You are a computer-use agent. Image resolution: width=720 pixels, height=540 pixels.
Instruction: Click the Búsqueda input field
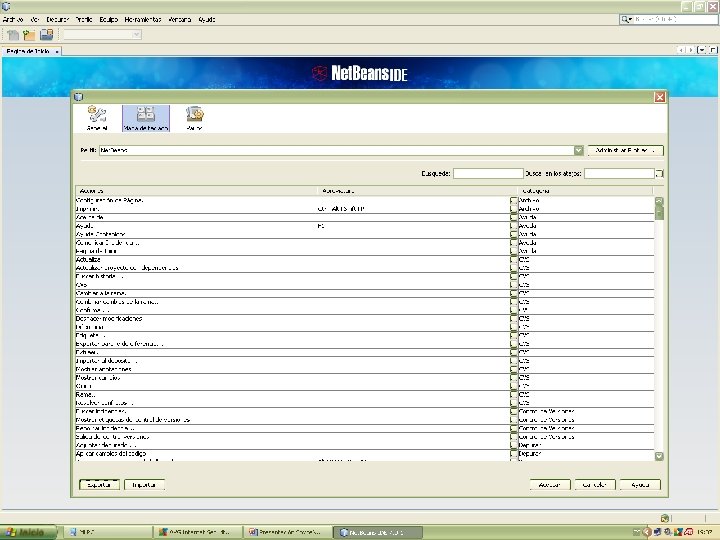488,173
